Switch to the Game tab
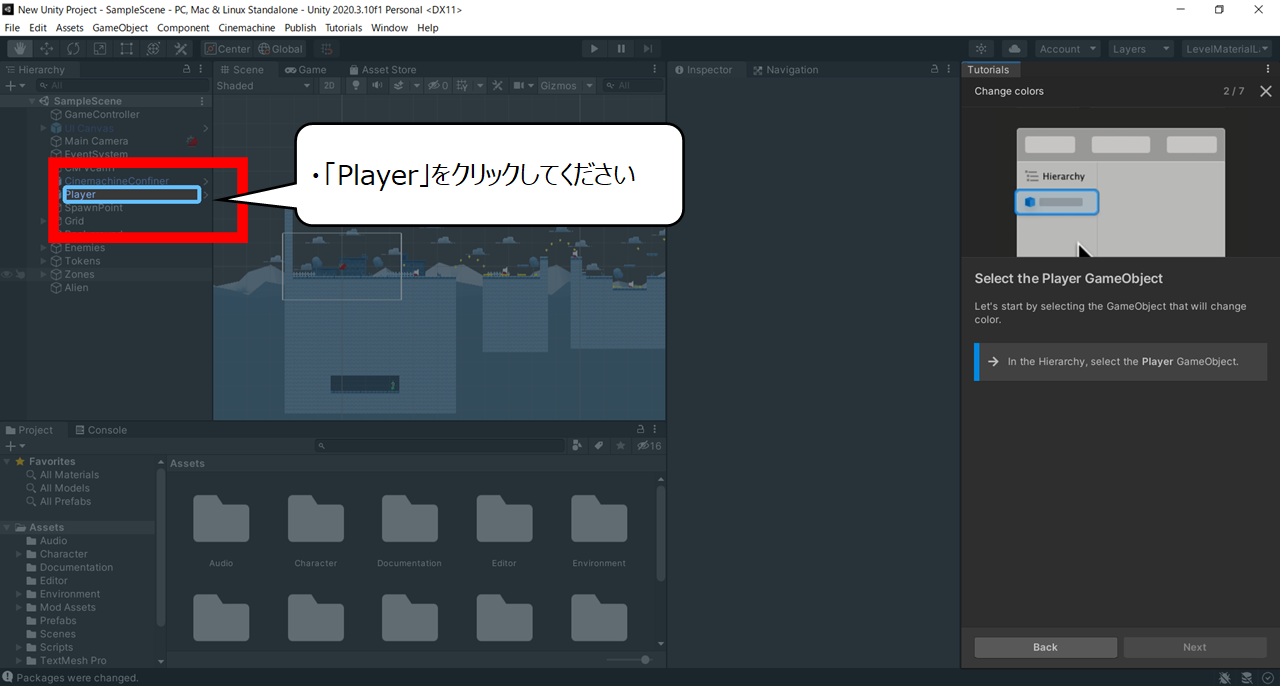Viewport: 1280px width, 686px height. click(x=306, y=70)
